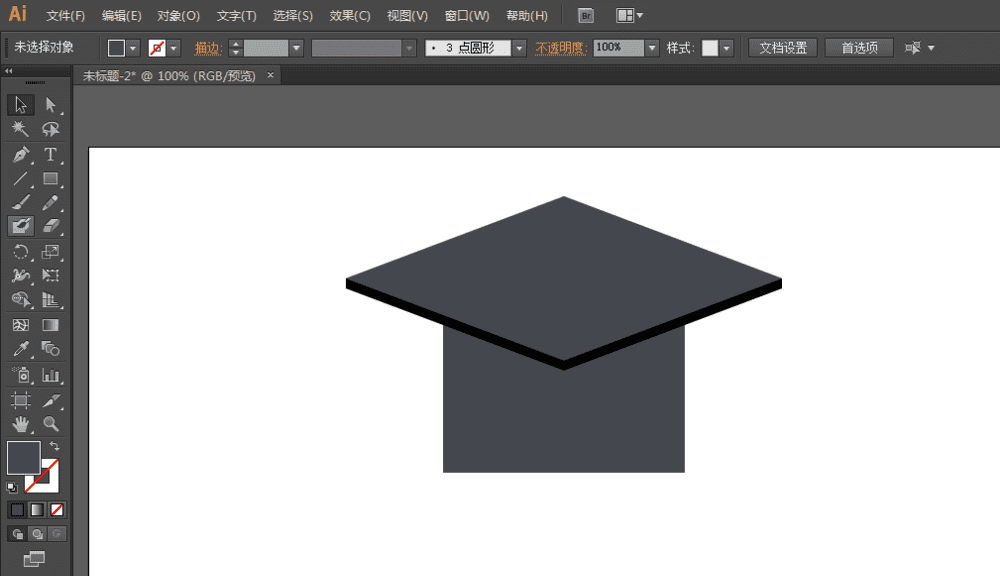Open Adobe Bridge via Br icon
Screen dimensions: 1000x576
(587, 16)
